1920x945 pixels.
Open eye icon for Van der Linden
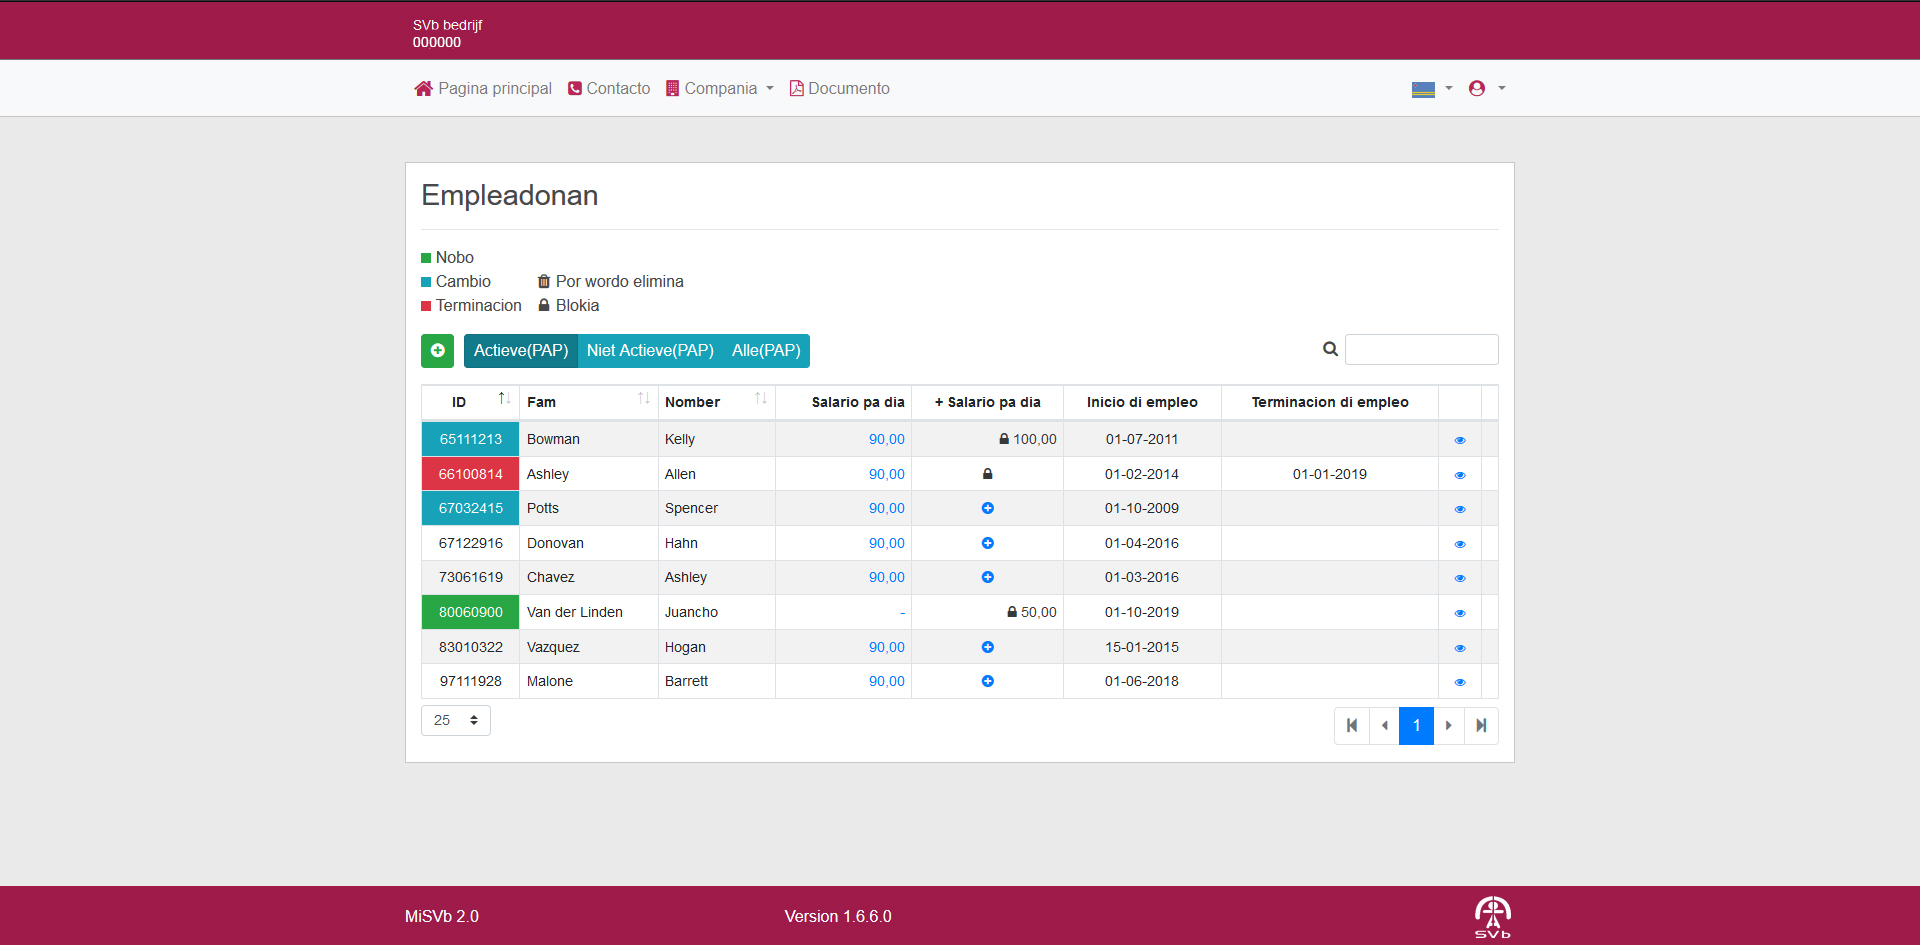(1460, 613)
